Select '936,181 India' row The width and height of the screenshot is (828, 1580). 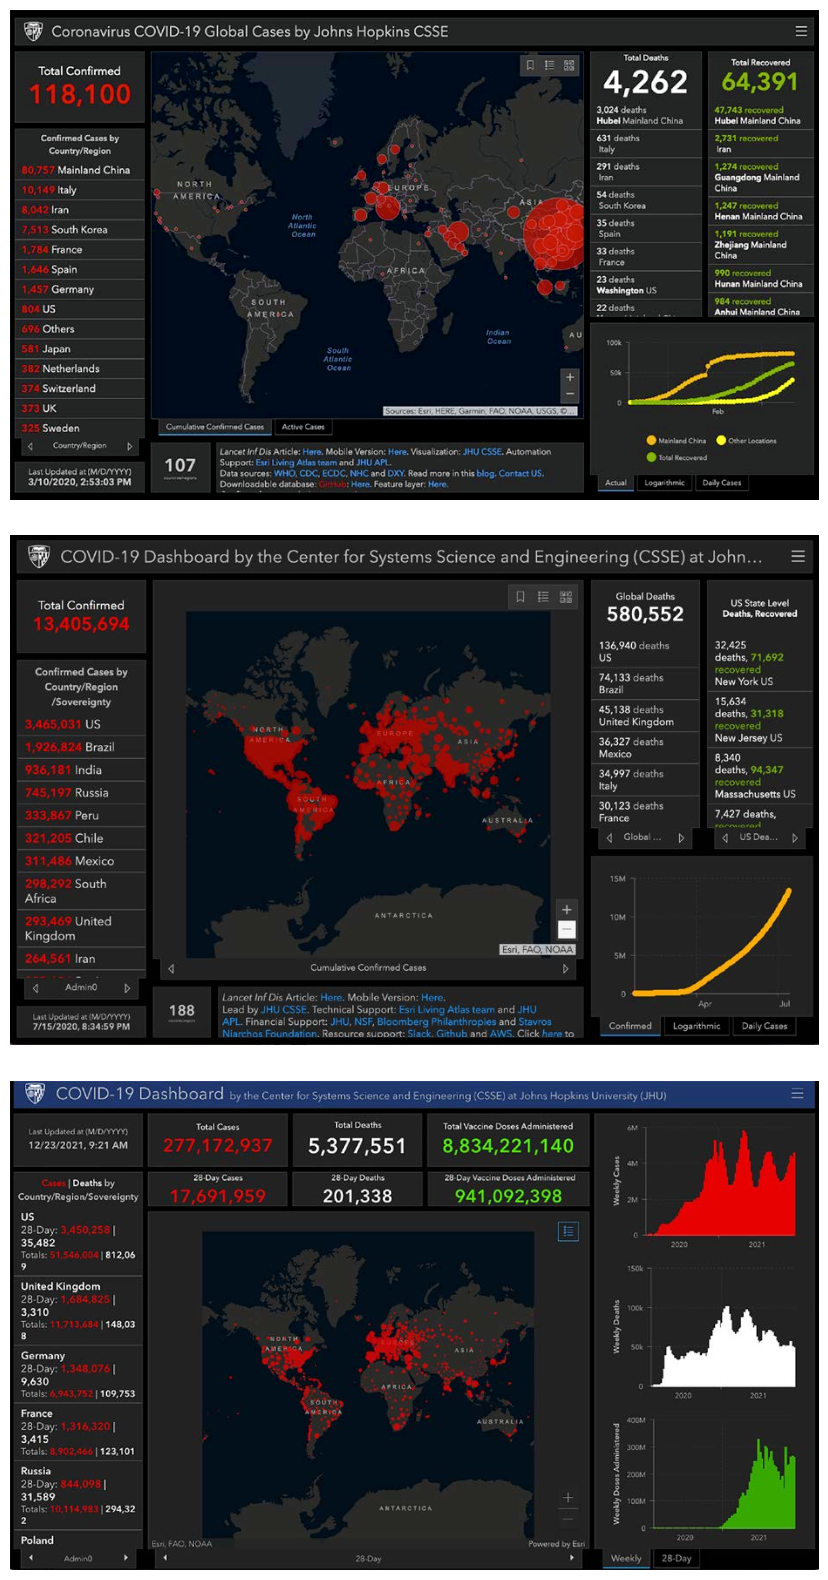click(82, 770)
